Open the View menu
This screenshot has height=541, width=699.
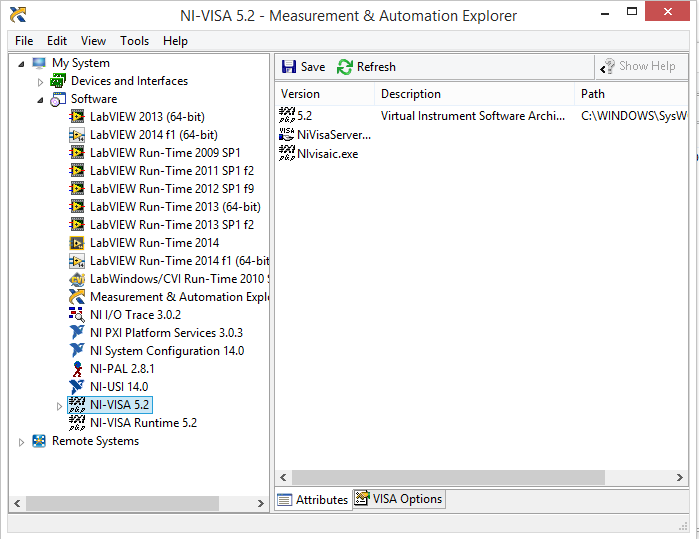pyautogui.click(x=93, y=41)
